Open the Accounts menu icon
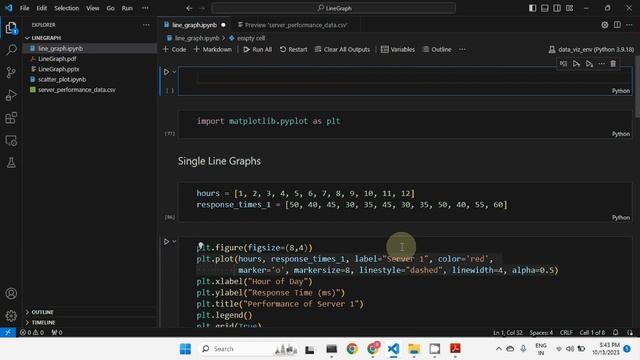The height and width of the screenshot is (360, 640). pyautogui.click(x=11, y=293)
